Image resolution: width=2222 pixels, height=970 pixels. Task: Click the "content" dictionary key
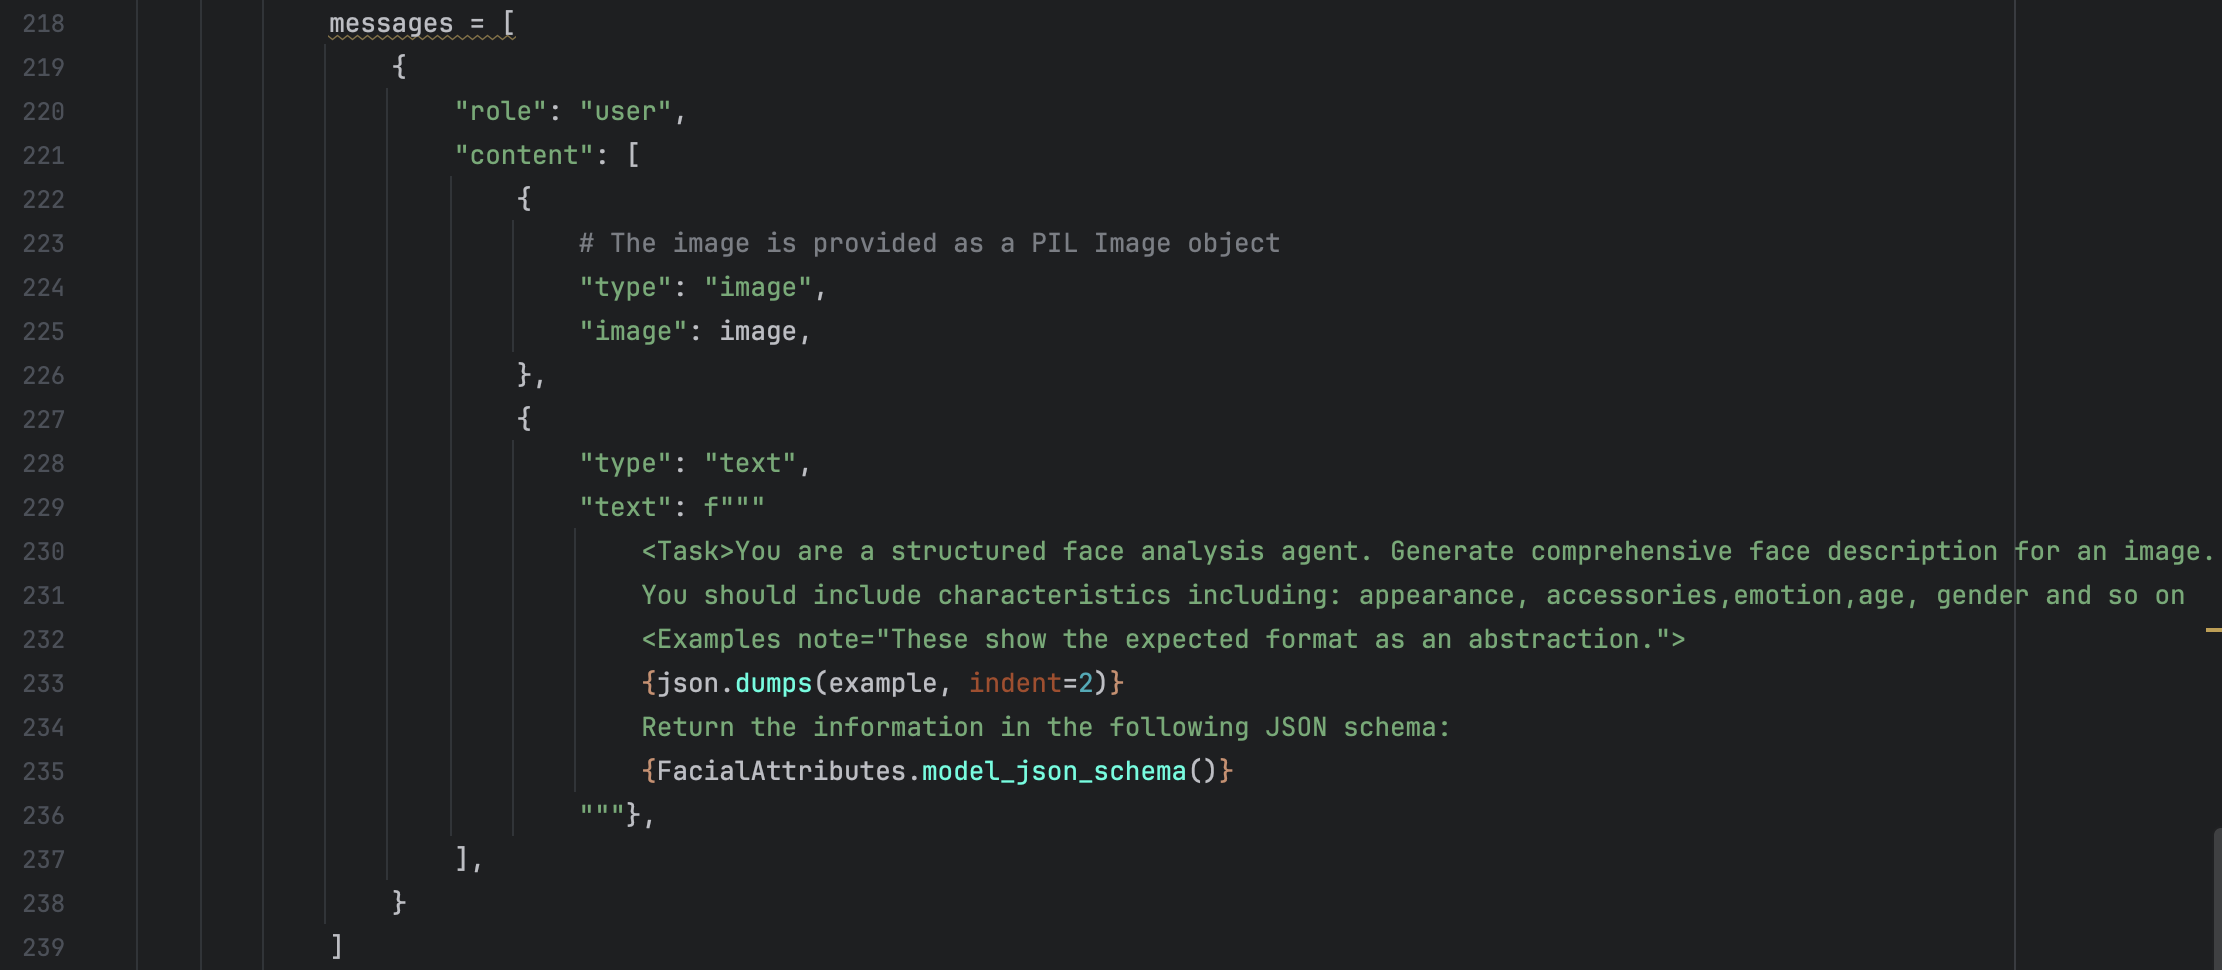click(524, 155)
